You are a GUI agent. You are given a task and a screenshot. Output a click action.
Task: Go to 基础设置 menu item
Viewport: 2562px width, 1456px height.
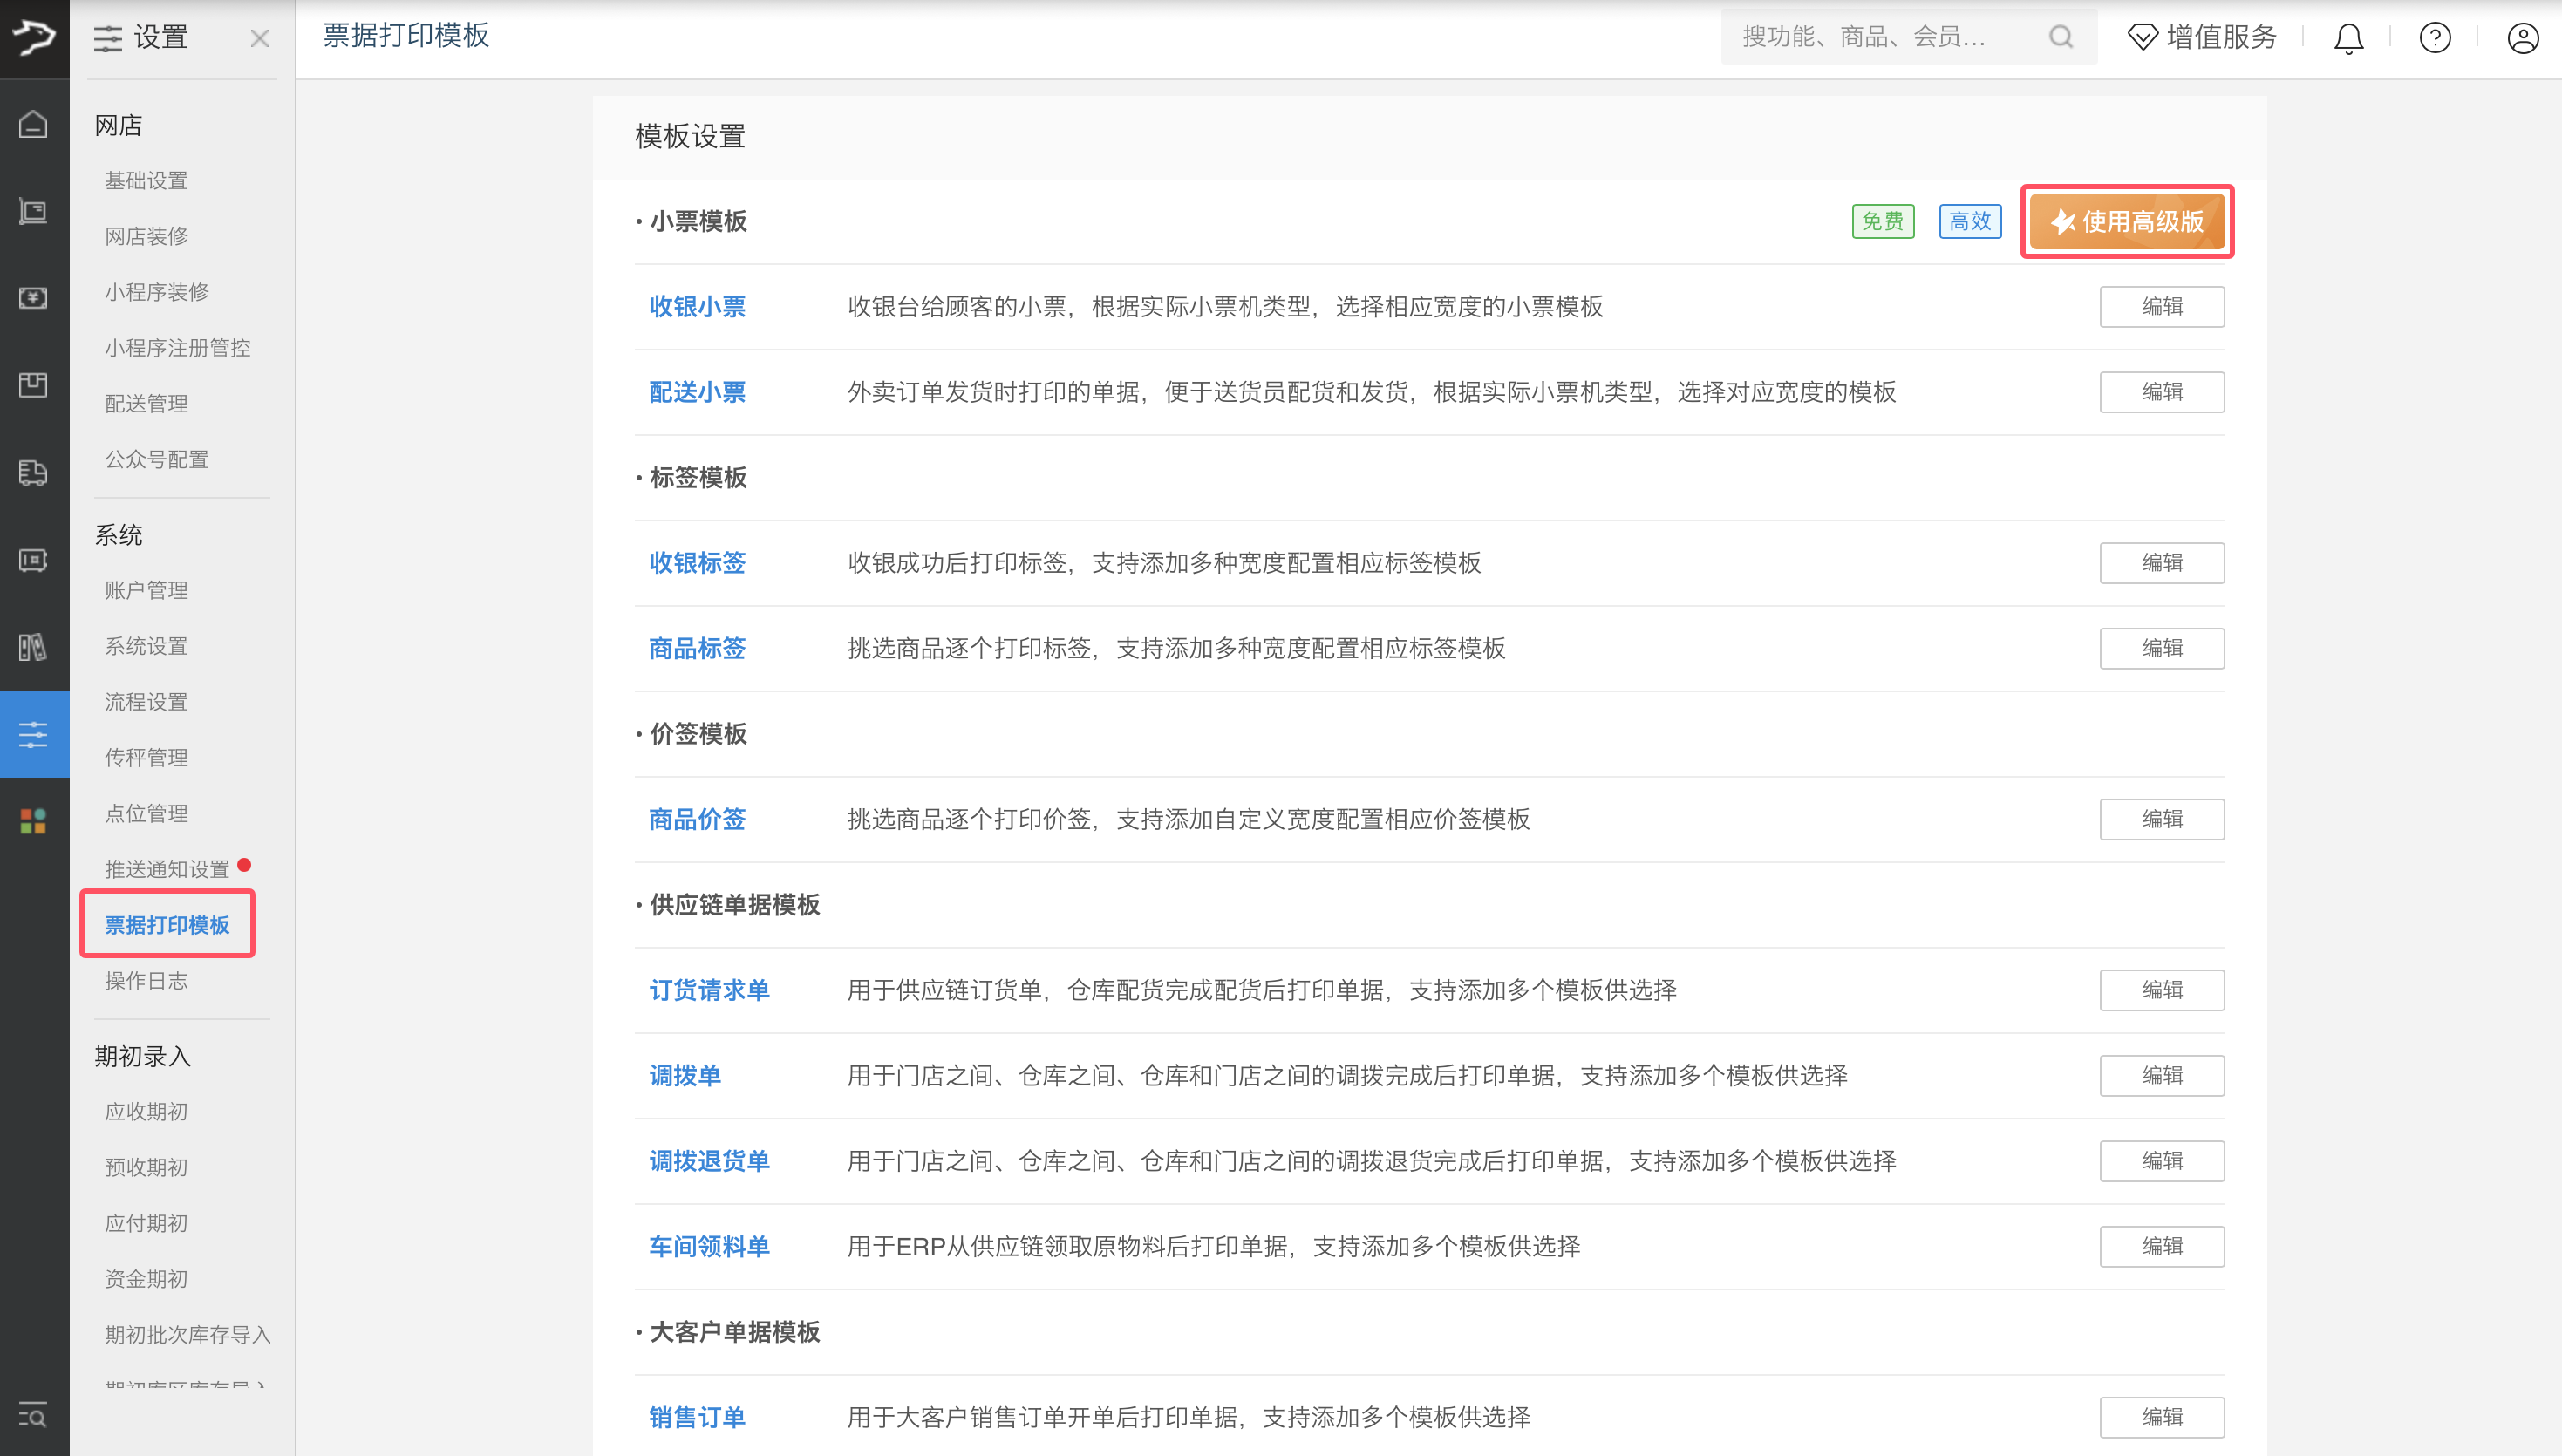point(146,180)
